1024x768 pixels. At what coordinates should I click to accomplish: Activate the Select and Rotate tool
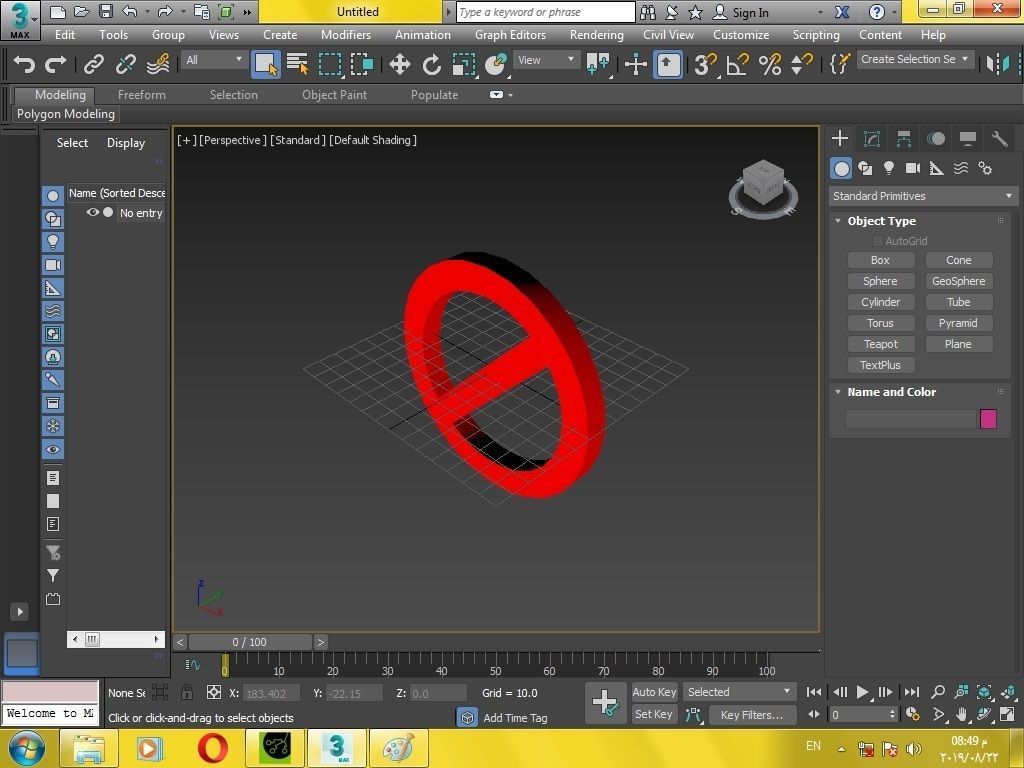click(x=431, y=64)
